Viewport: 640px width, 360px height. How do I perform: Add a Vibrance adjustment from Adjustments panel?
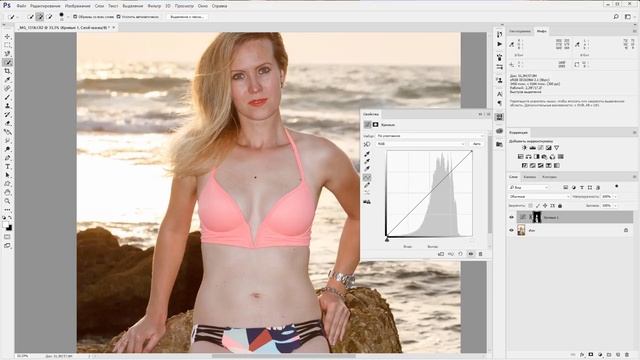[x=556, y=148]
